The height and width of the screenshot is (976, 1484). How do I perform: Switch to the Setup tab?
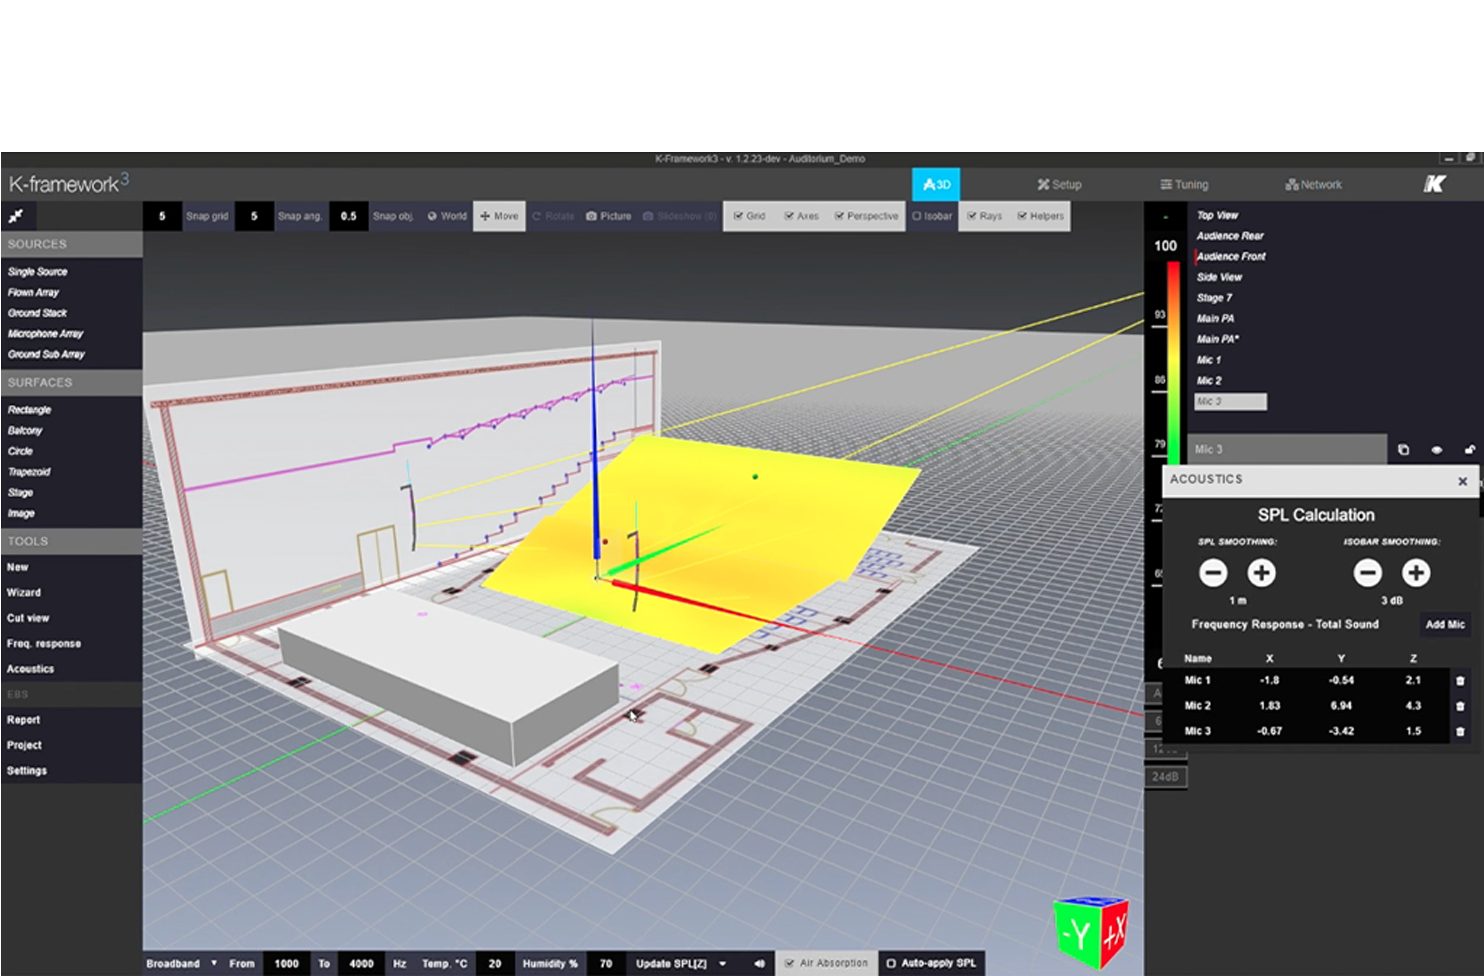point(1059,184)
